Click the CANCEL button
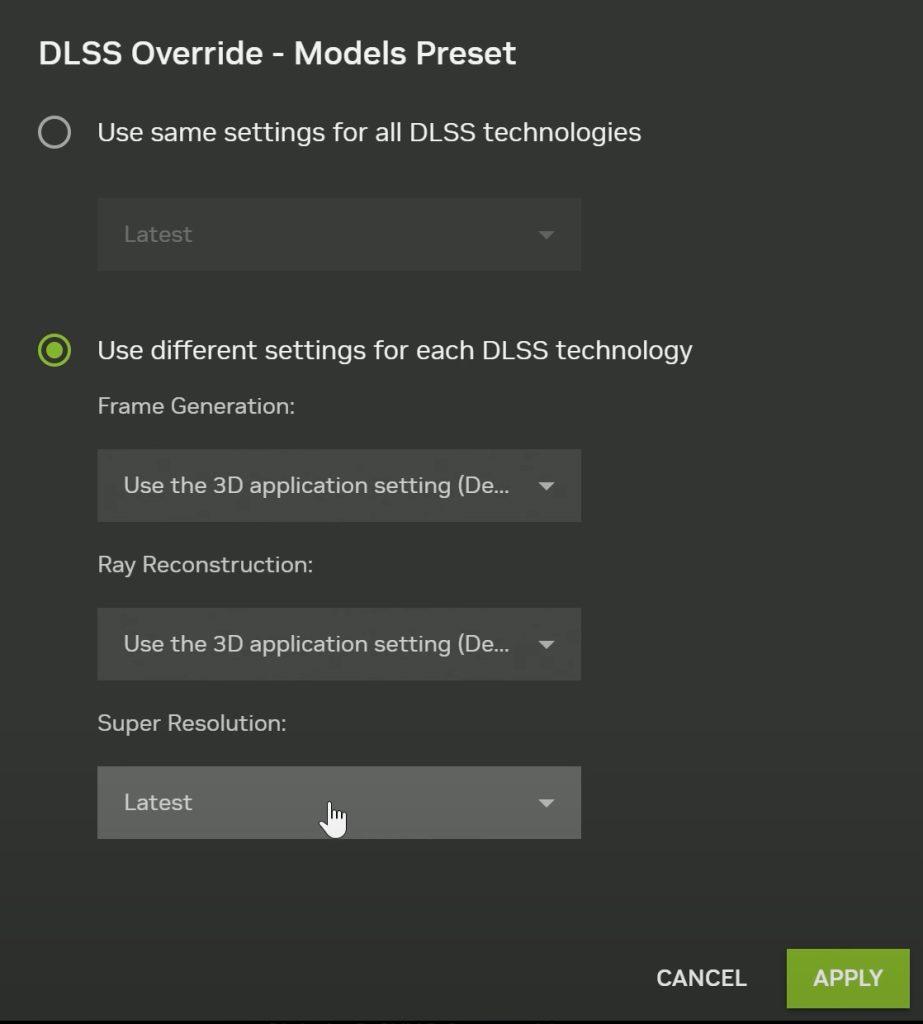Screen dimensions: 923x1024 click(x=702, y=978)
